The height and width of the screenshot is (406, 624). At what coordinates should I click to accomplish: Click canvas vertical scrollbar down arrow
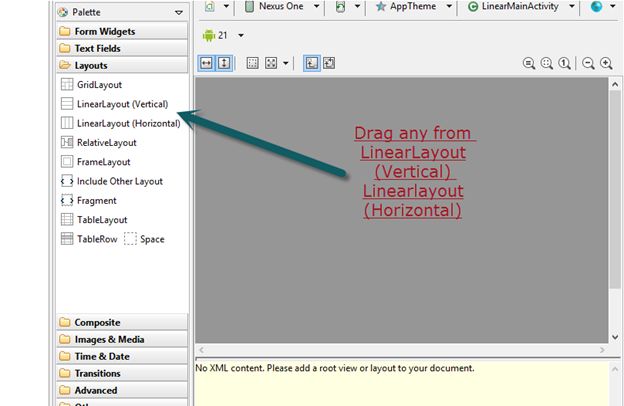coord(615,337)
